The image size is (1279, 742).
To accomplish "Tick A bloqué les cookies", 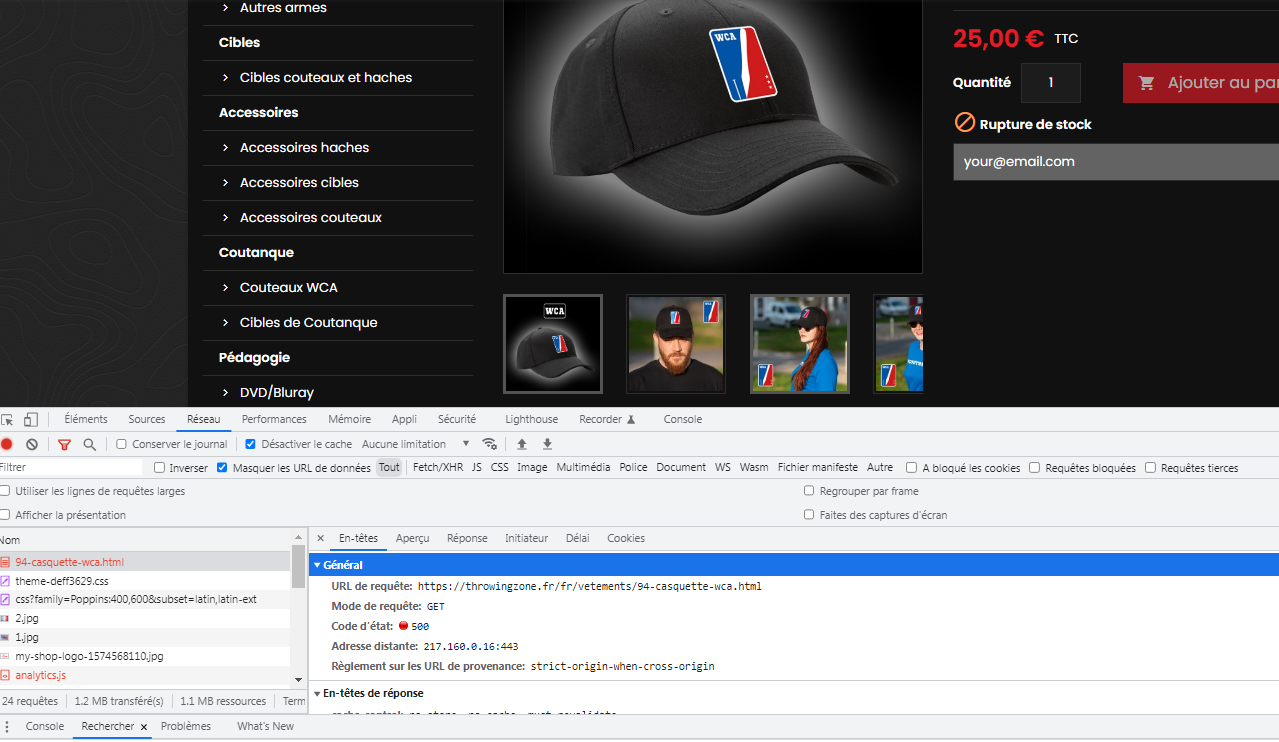I will pyautogui.click(x=911, y=468).
